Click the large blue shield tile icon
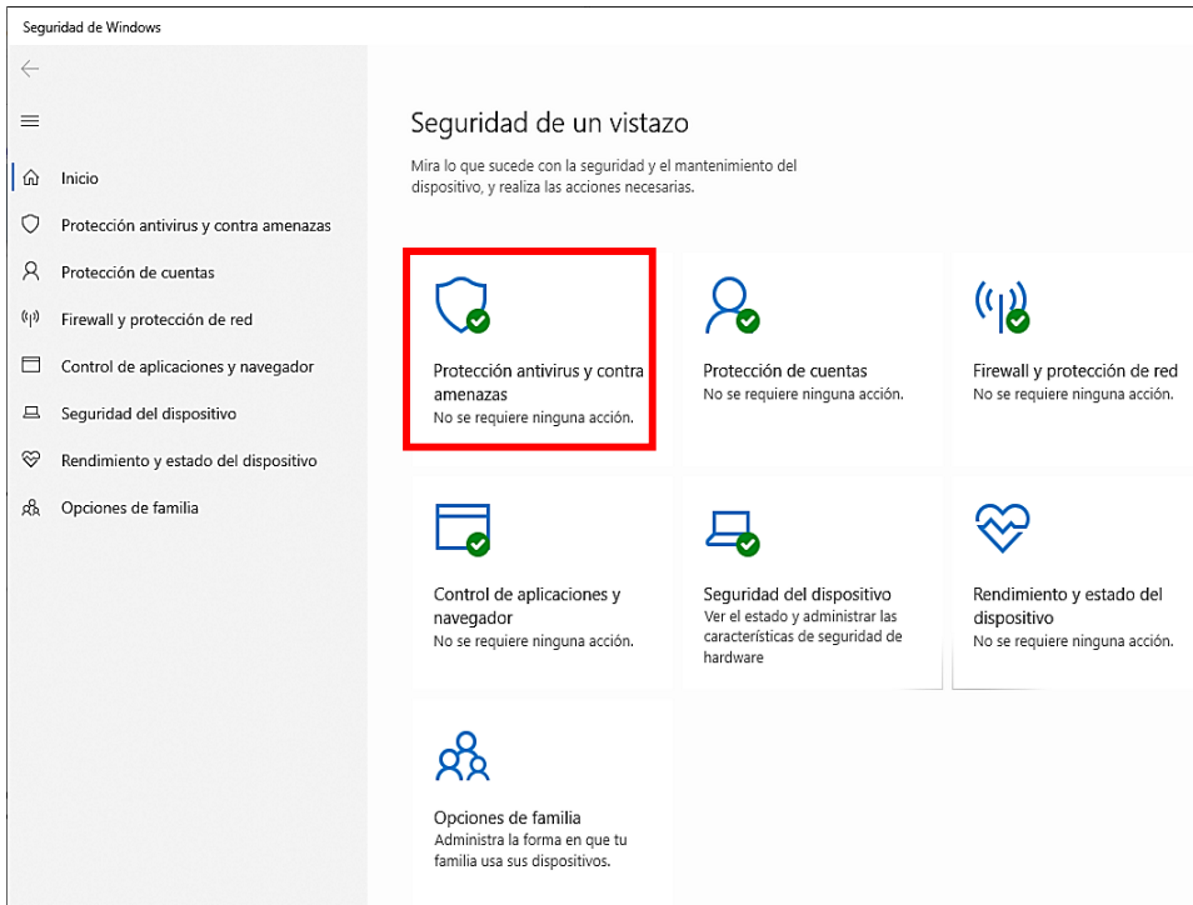1193x905 pixels. 462,305
